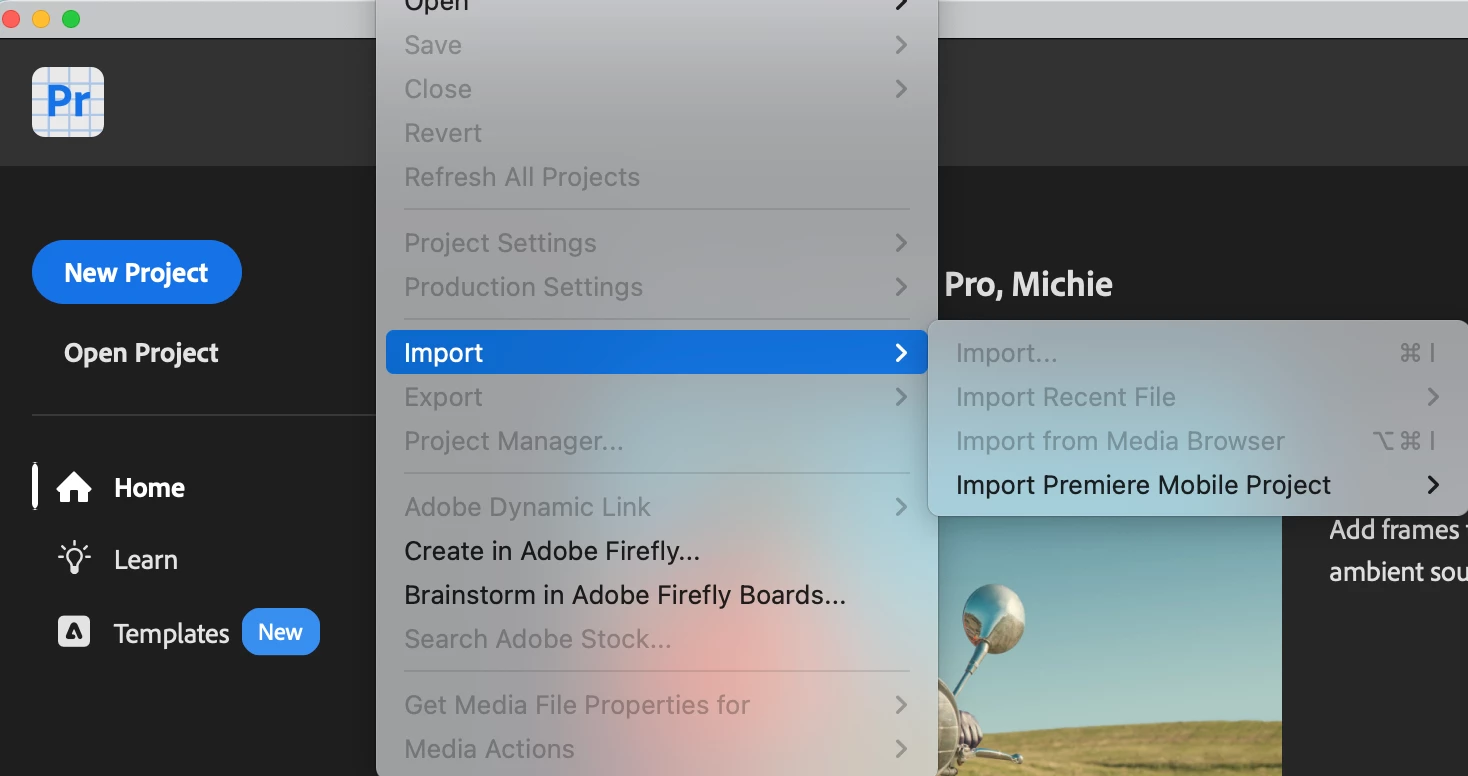This screenshot has height=776, width=1468.
Task: Select the highlighted Import menu item
Action: point(656,352)
